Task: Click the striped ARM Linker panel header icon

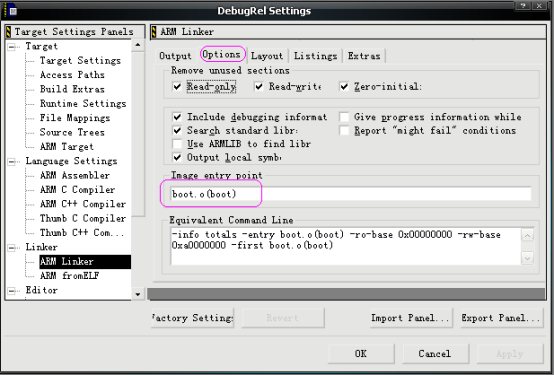Action: pyautogui.click(x=154, y=32)
